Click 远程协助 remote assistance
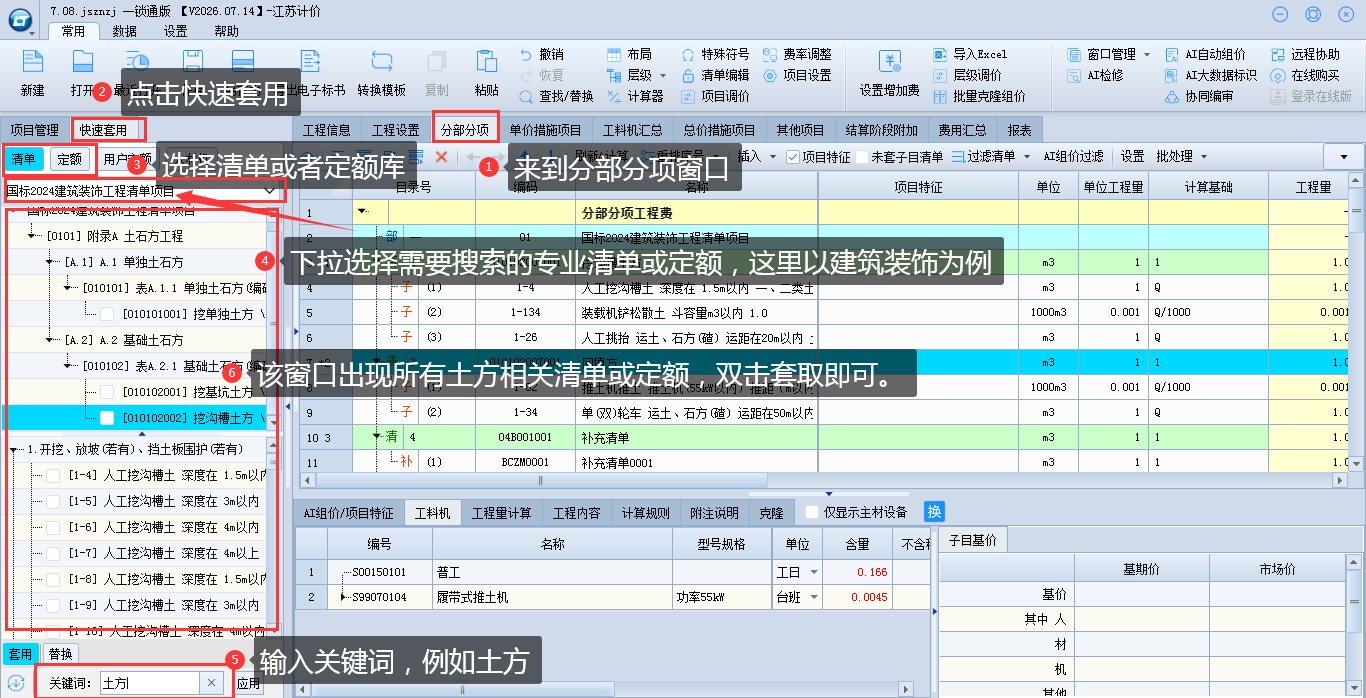This screenshot has height=698, width=1366. pyautogui.click(x=1305, y=54)
